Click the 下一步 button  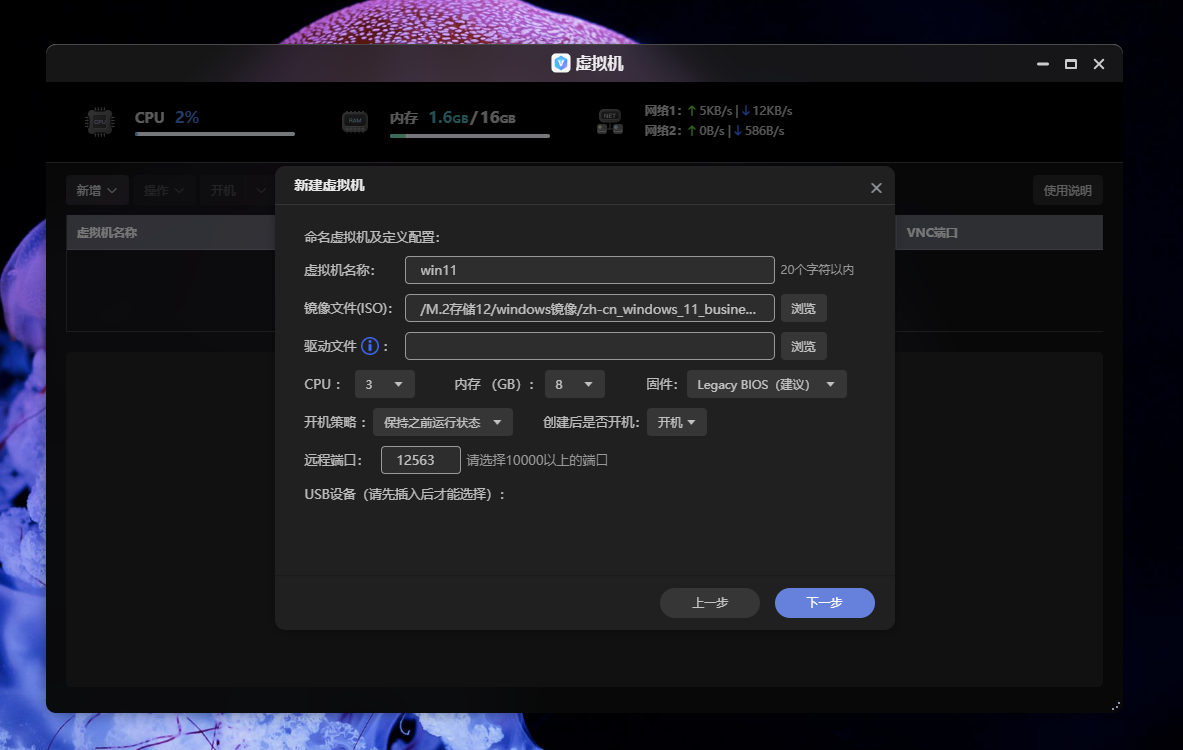[x=824, y=602]
